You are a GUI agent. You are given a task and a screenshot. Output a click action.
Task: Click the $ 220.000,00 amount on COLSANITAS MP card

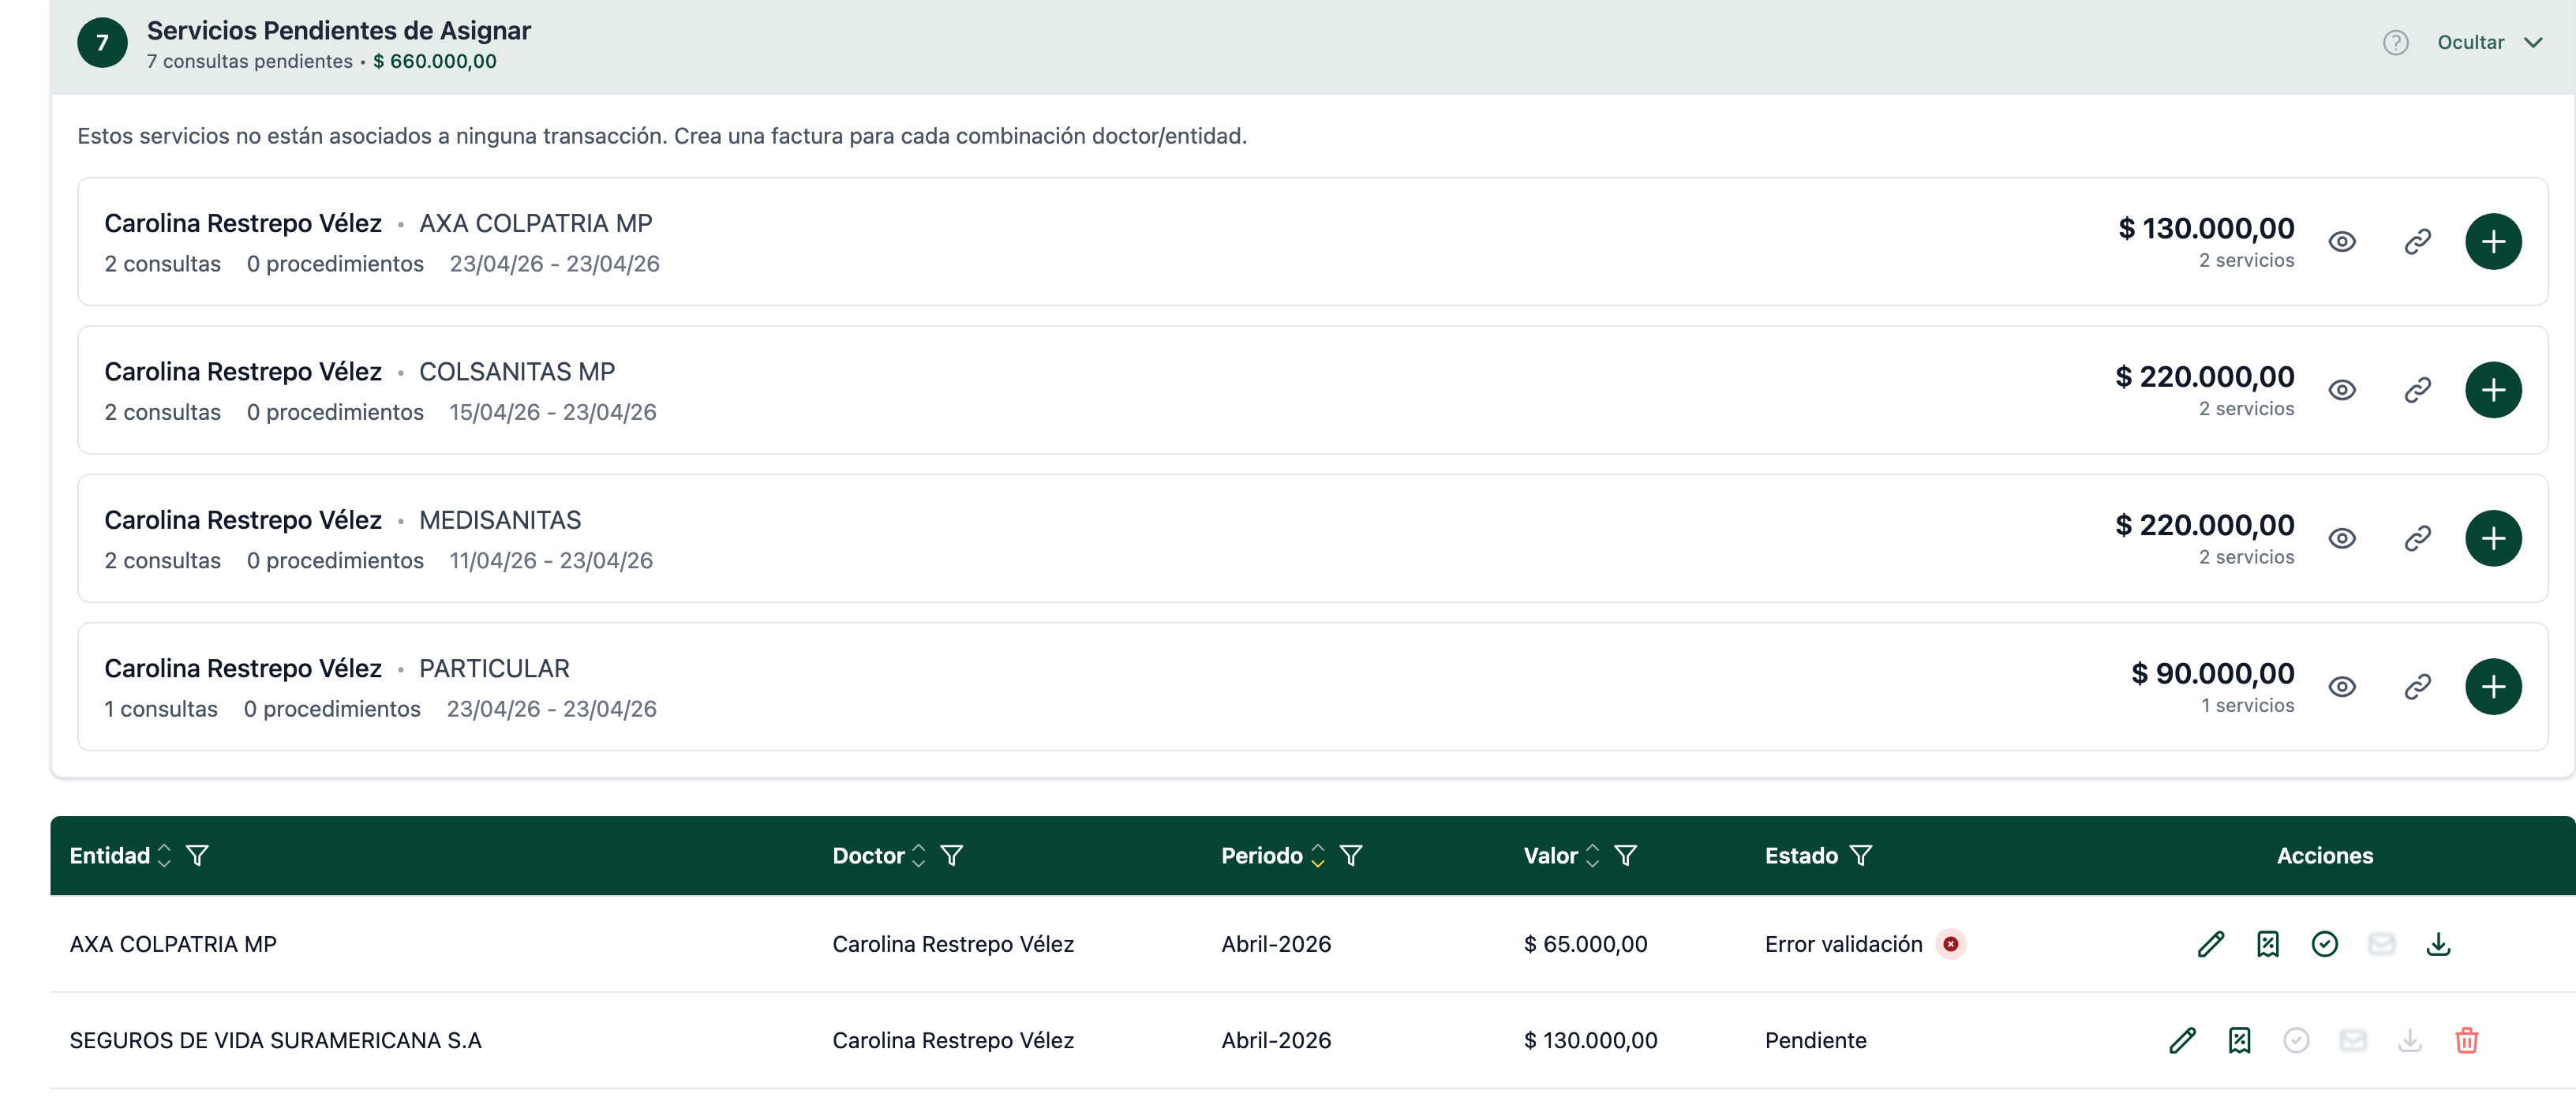tap(2205, 377)
